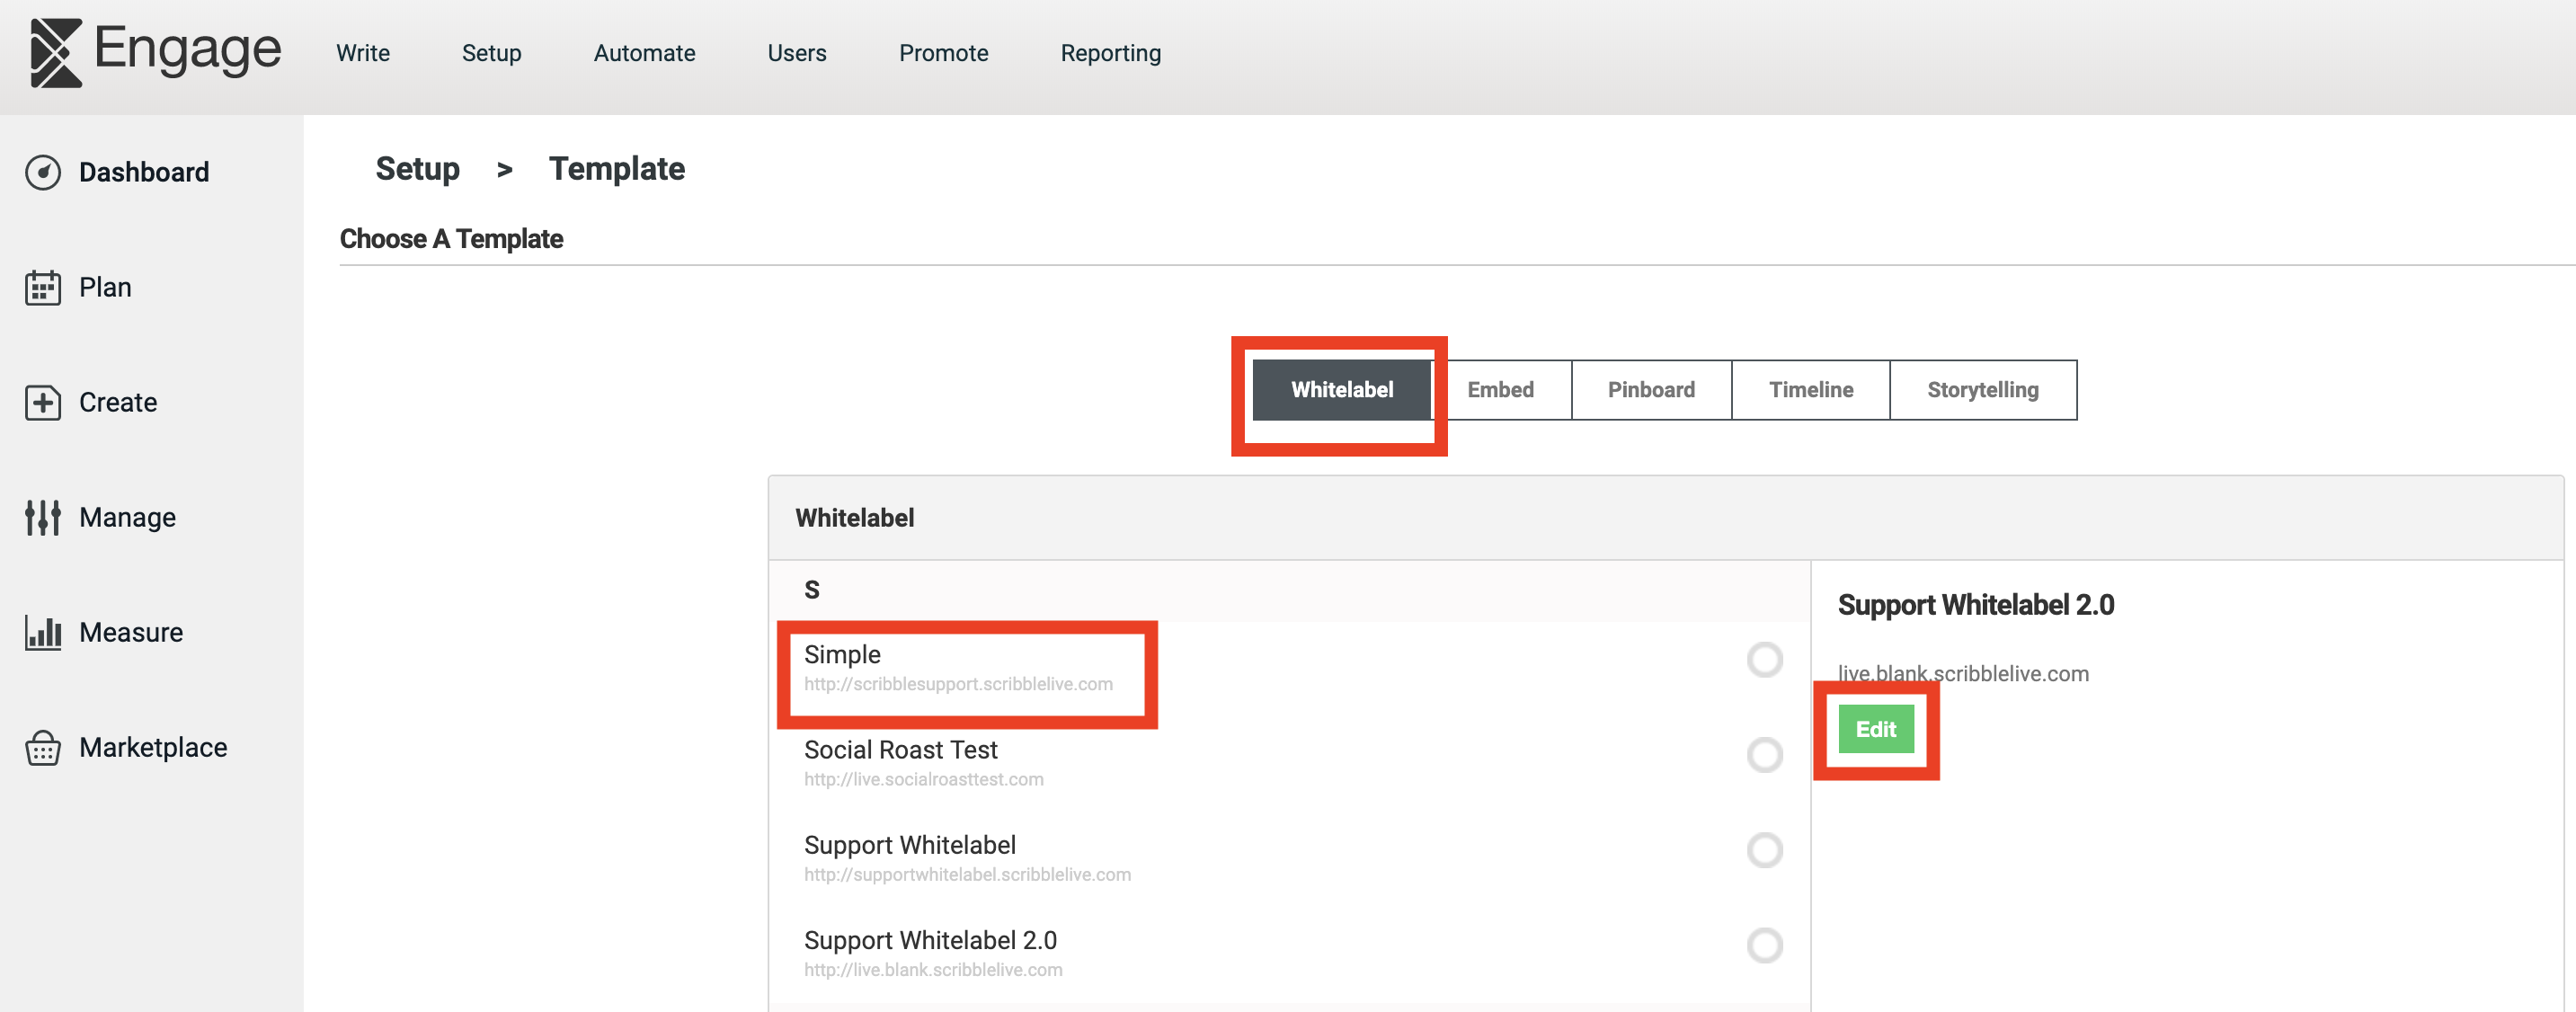Open Measure in the sidebar
Image resolution: width=2576 pixels, height=1012 pixels.
131,632
